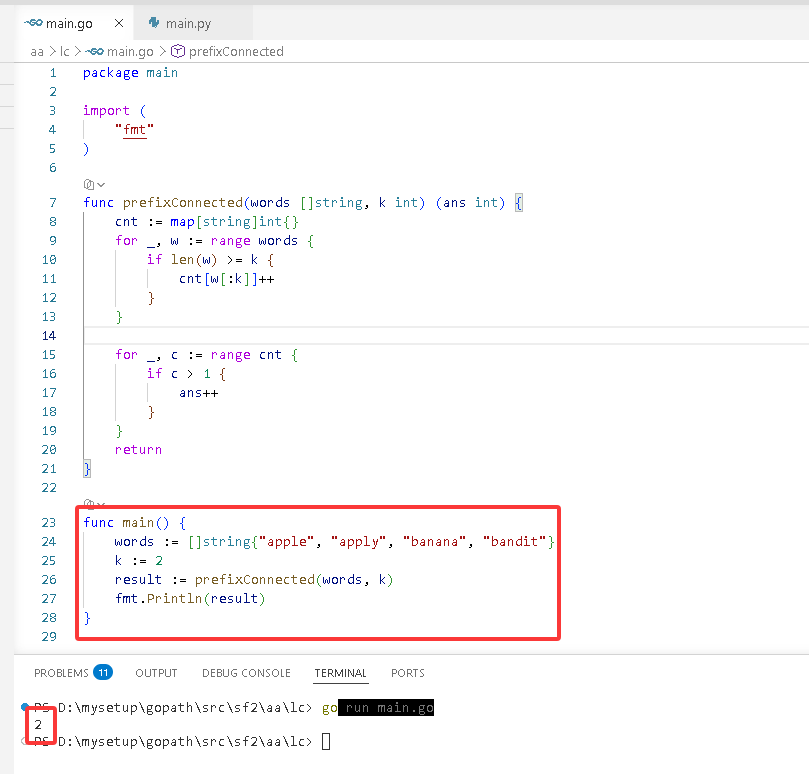
Task: Click 'ans++' on line 17
Action: 199,393
